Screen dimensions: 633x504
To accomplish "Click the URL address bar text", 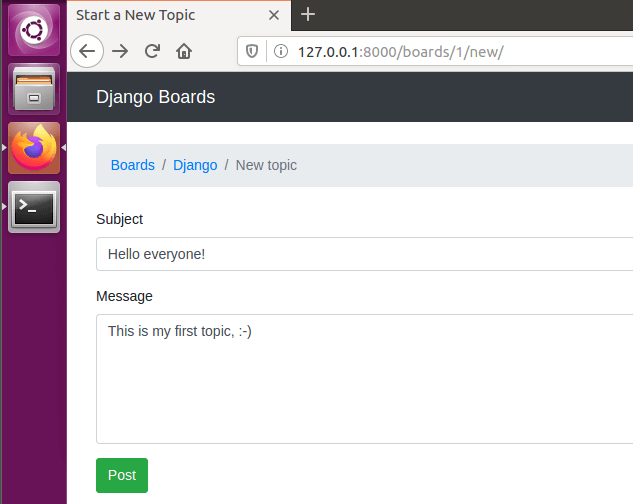I will [x=400, y=52].
